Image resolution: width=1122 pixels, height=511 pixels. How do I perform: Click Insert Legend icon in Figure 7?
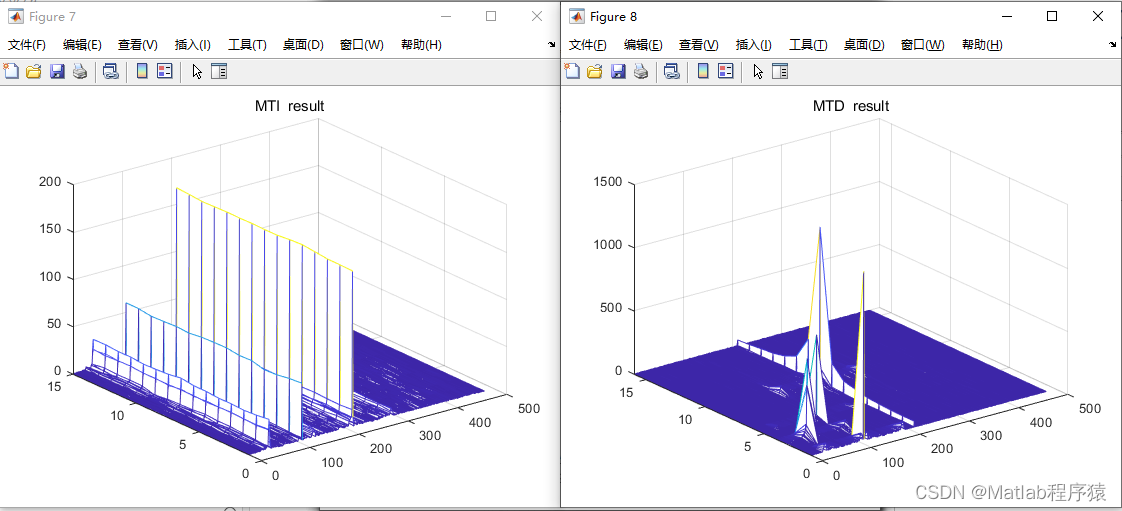click(x=165, y=71)
